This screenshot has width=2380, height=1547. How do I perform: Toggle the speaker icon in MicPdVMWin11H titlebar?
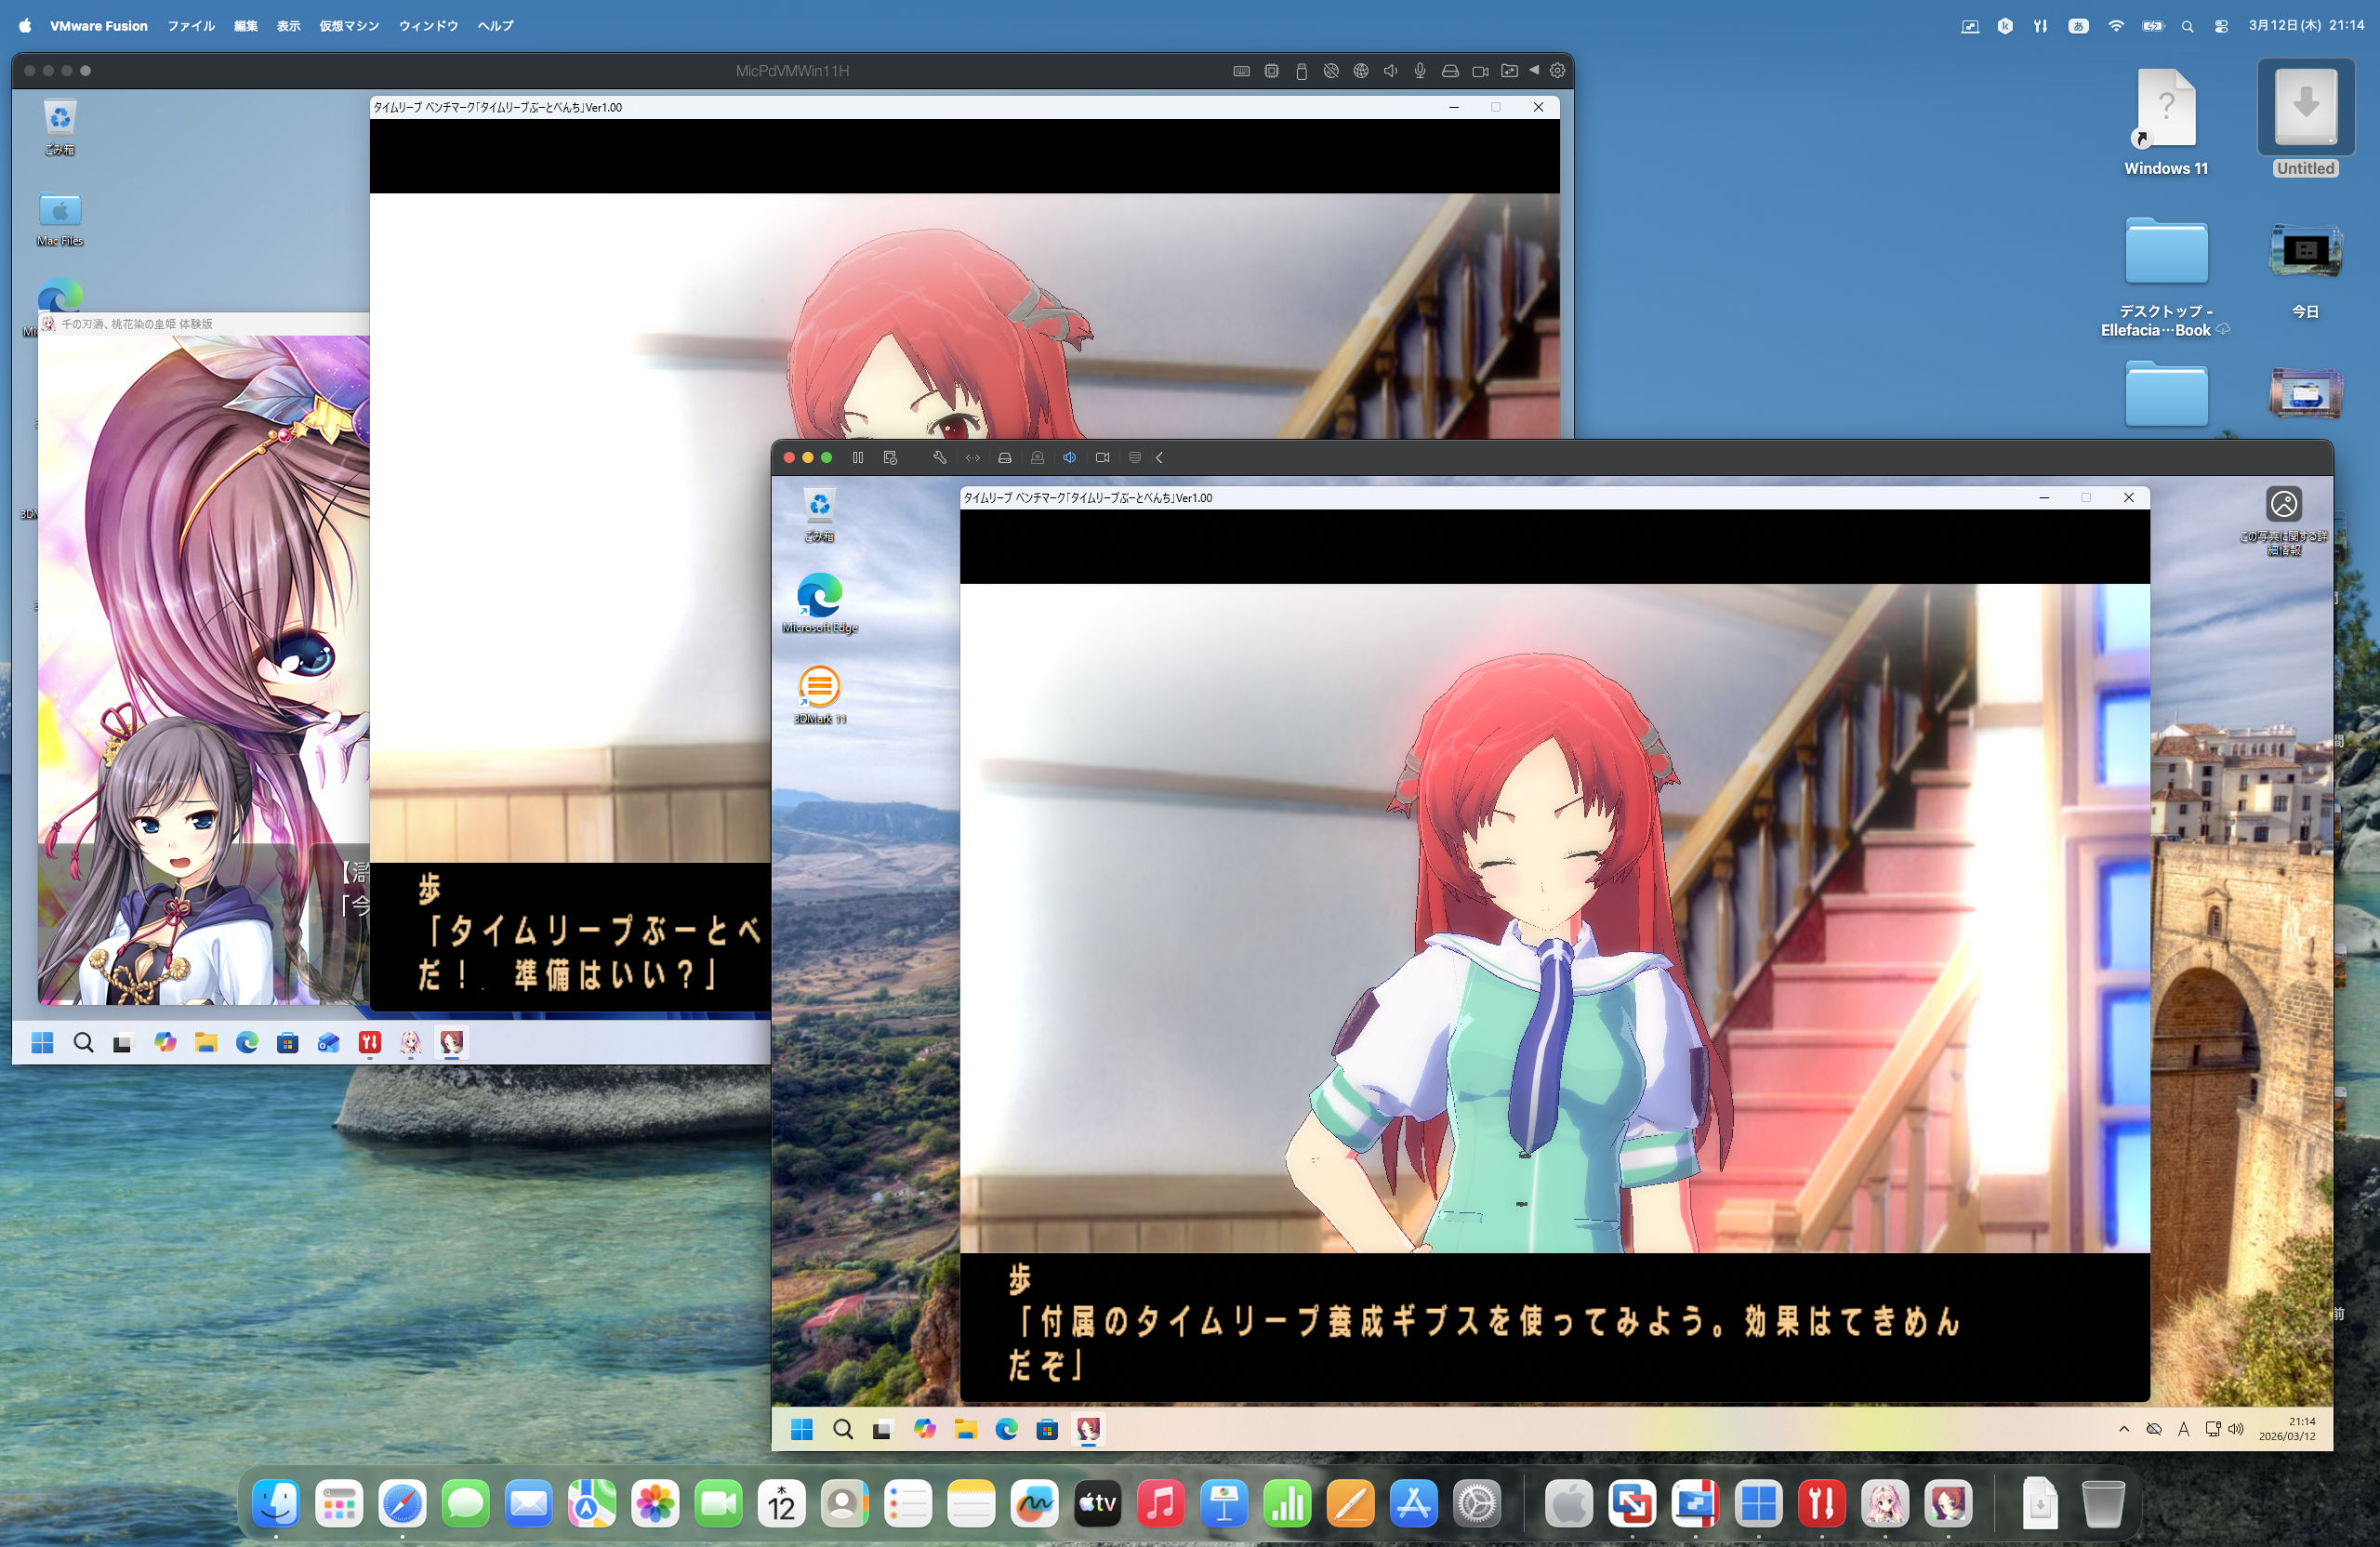coord(1390,71)
